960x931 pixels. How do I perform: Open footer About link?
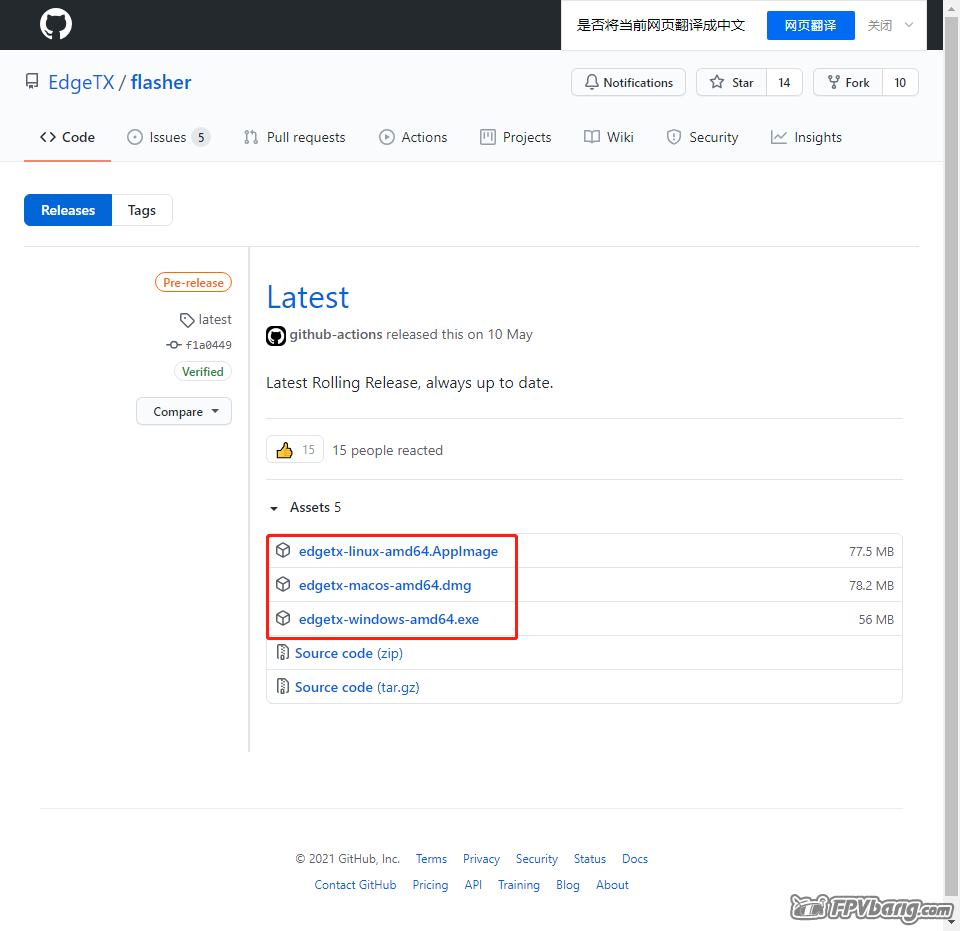pos(612,884)
